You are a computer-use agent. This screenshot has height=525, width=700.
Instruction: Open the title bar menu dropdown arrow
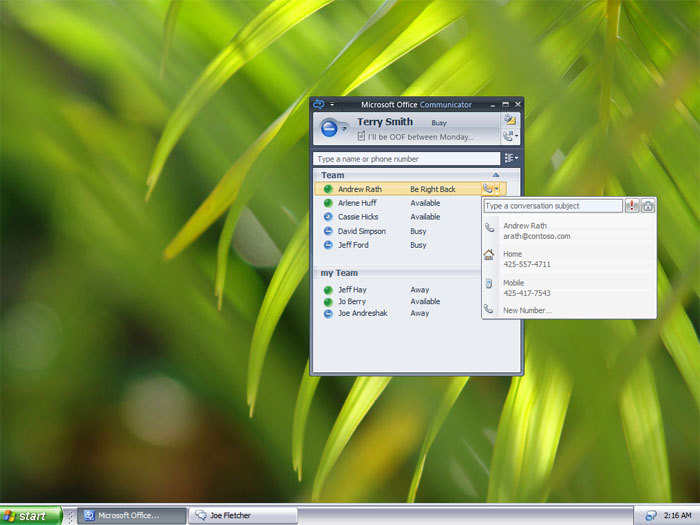tap(332, 104)
